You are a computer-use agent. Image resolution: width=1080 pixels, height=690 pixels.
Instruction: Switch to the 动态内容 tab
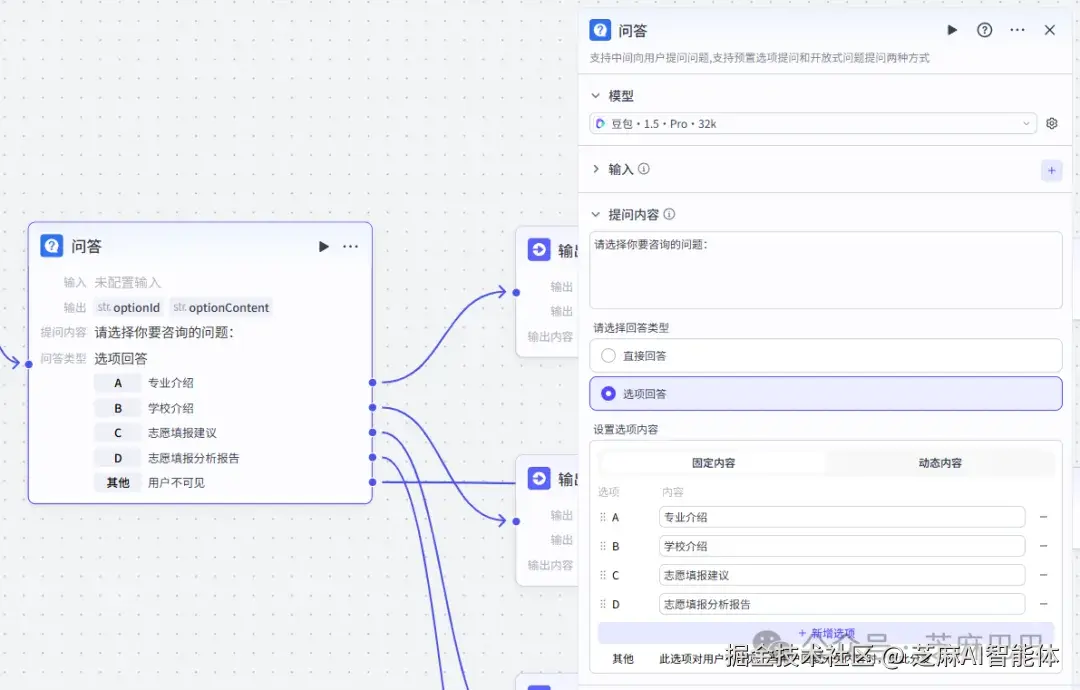939,463
